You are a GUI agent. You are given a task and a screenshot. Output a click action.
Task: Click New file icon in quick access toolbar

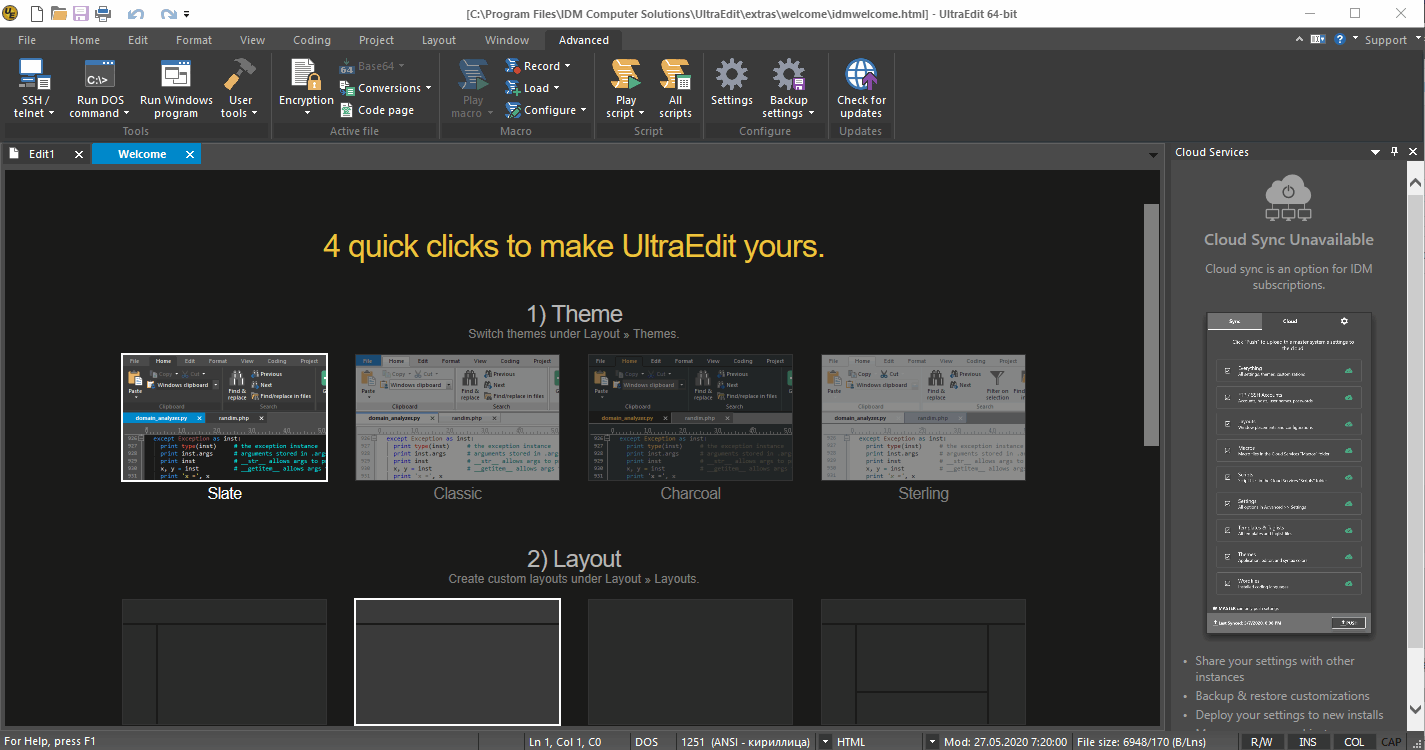(x=37, y=14)
